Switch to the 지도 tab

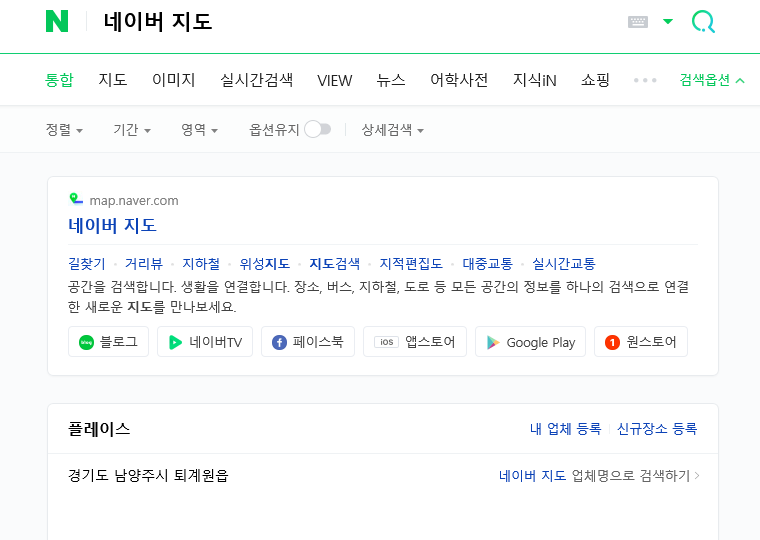(113, 79)
